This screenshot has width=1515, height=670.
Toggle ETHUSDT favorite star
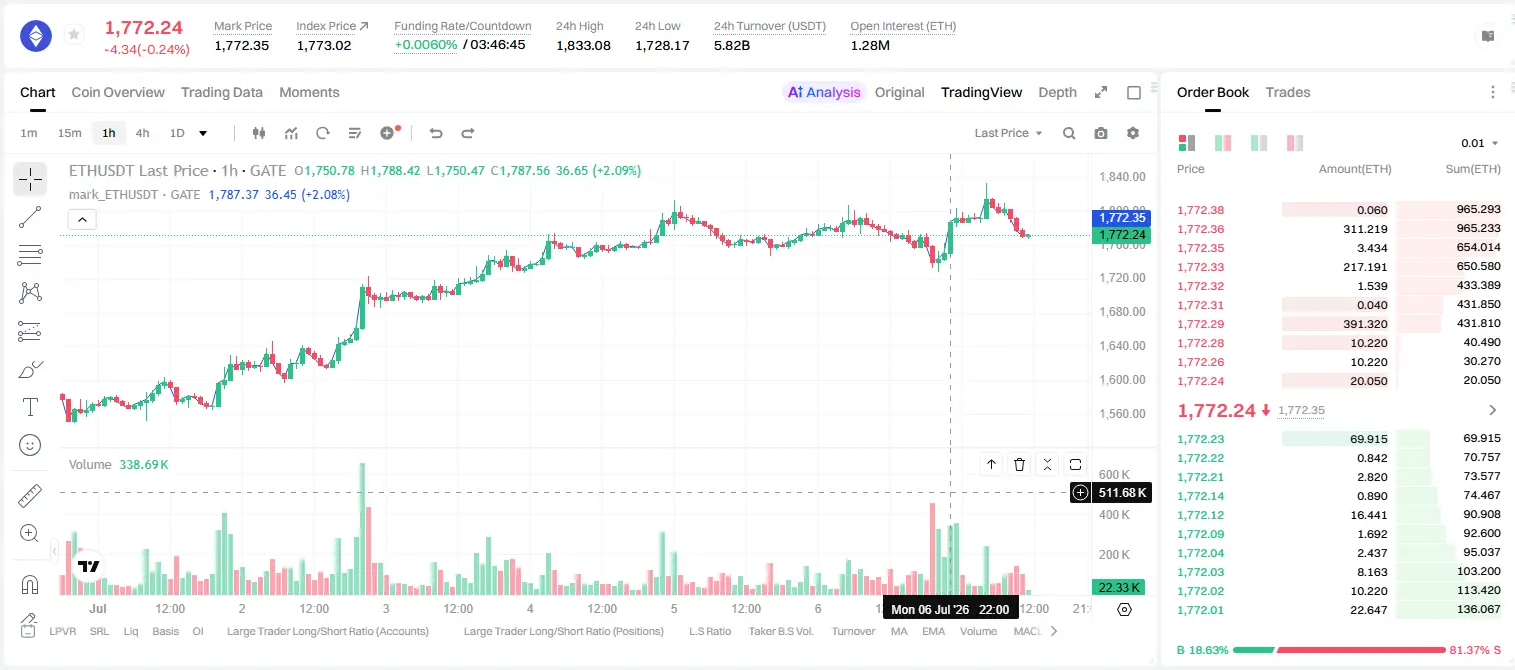[74, 35]
